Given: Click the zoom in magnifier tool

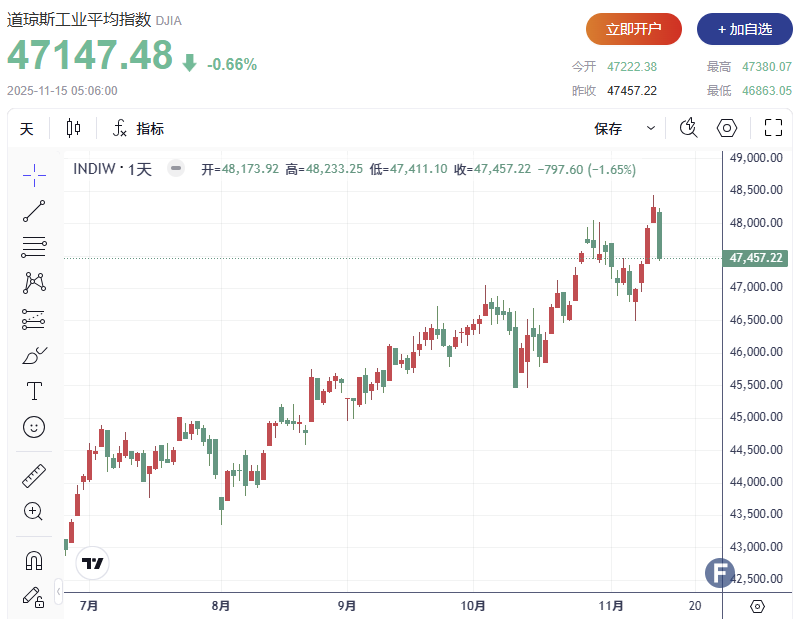Looking at the screenshot, I should pos(34,512).
